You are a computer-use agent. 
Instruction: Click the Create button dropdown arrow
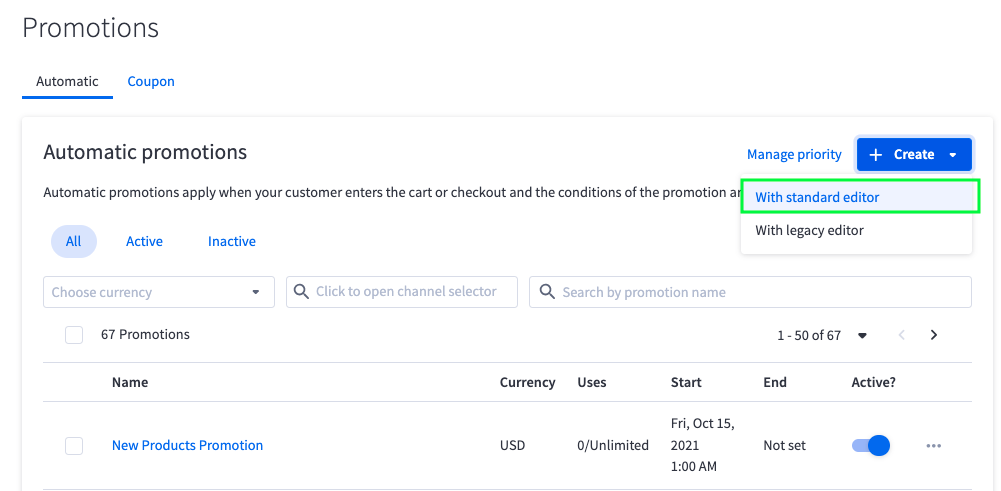point(953,155)
